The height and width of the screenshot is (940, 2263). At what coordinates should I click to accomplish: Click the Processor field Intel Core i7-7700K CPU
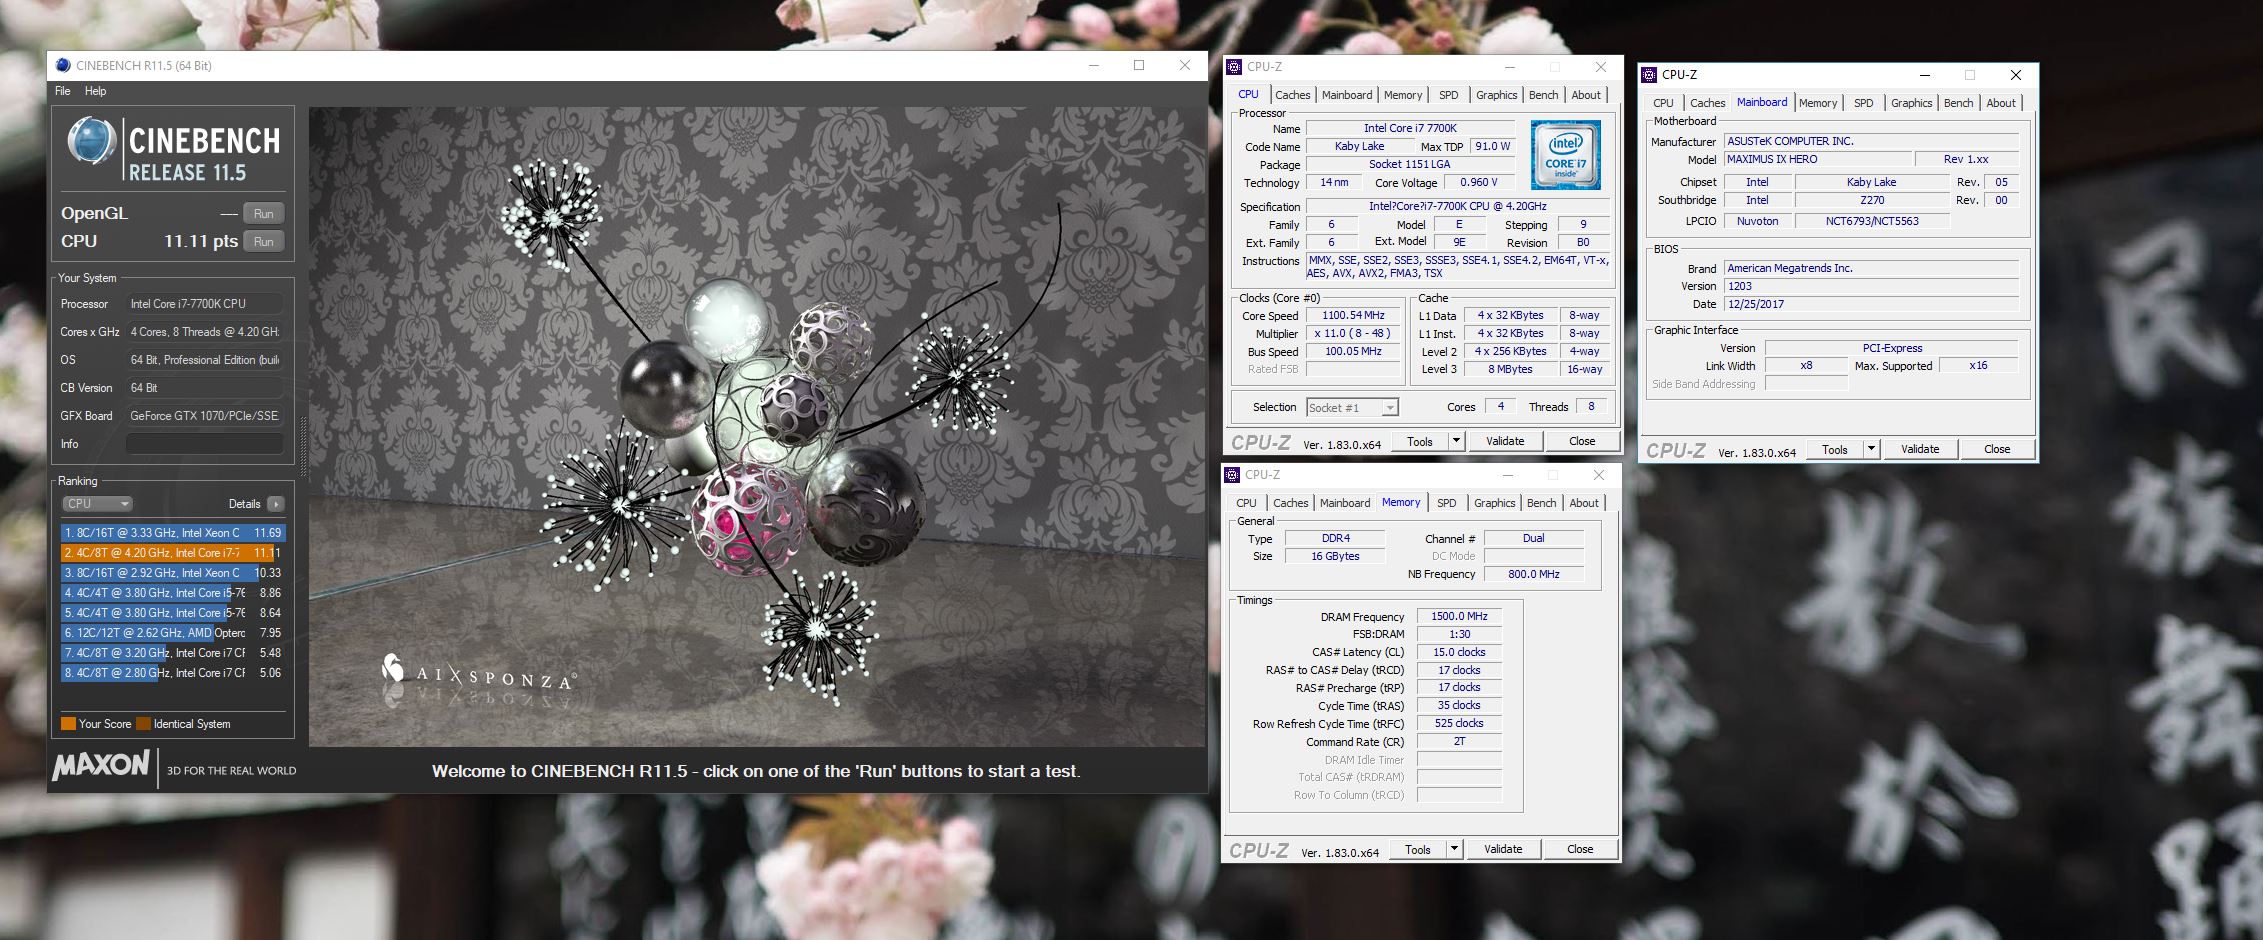click(x=205, y=304)
